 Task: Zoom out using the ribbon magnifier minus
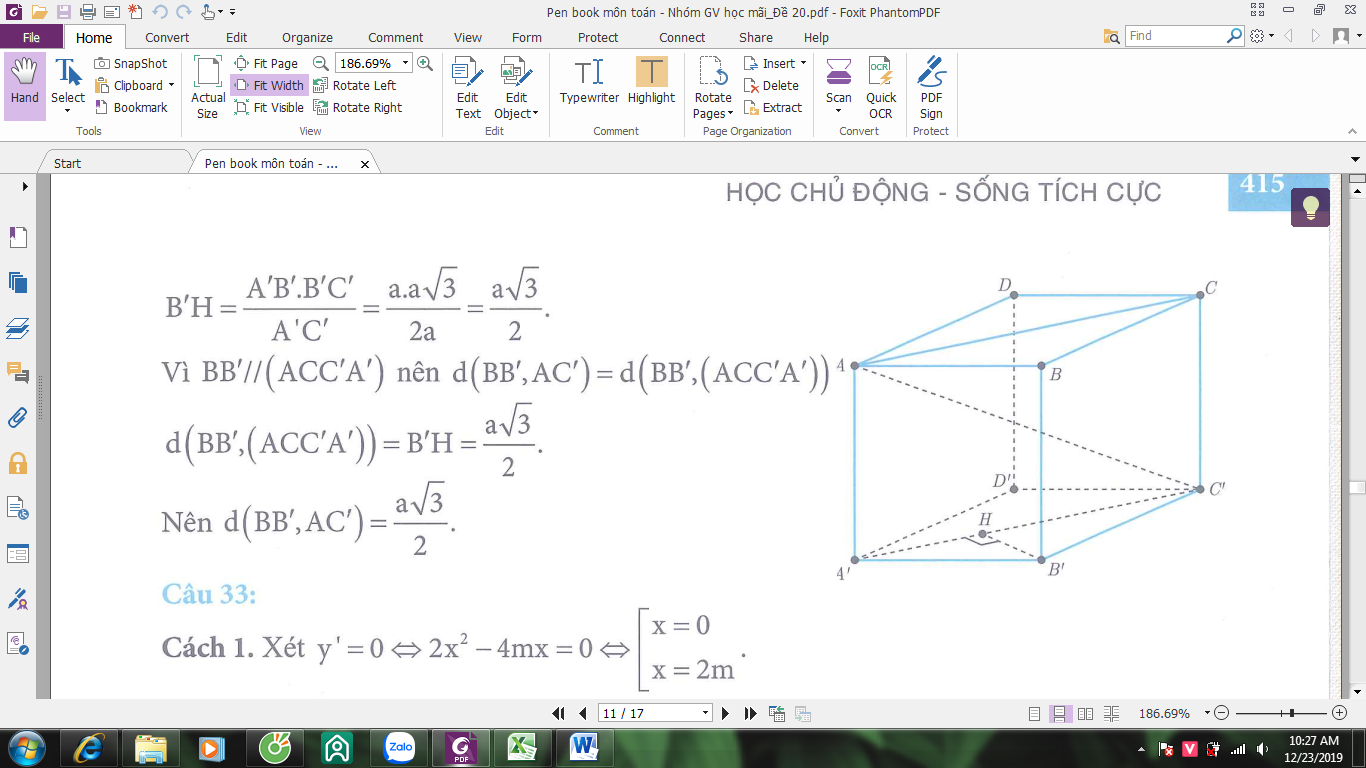click(x=320, y=63)
